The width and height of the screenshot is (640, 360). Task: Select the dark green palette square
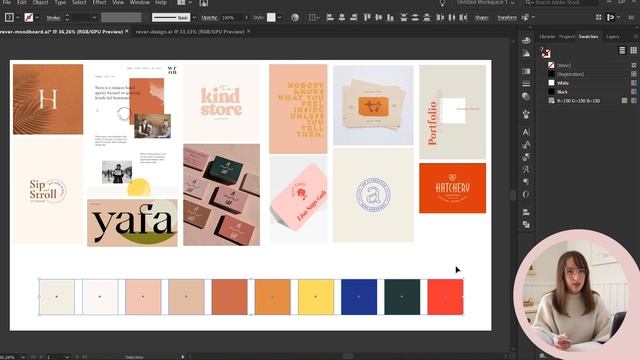402,297
